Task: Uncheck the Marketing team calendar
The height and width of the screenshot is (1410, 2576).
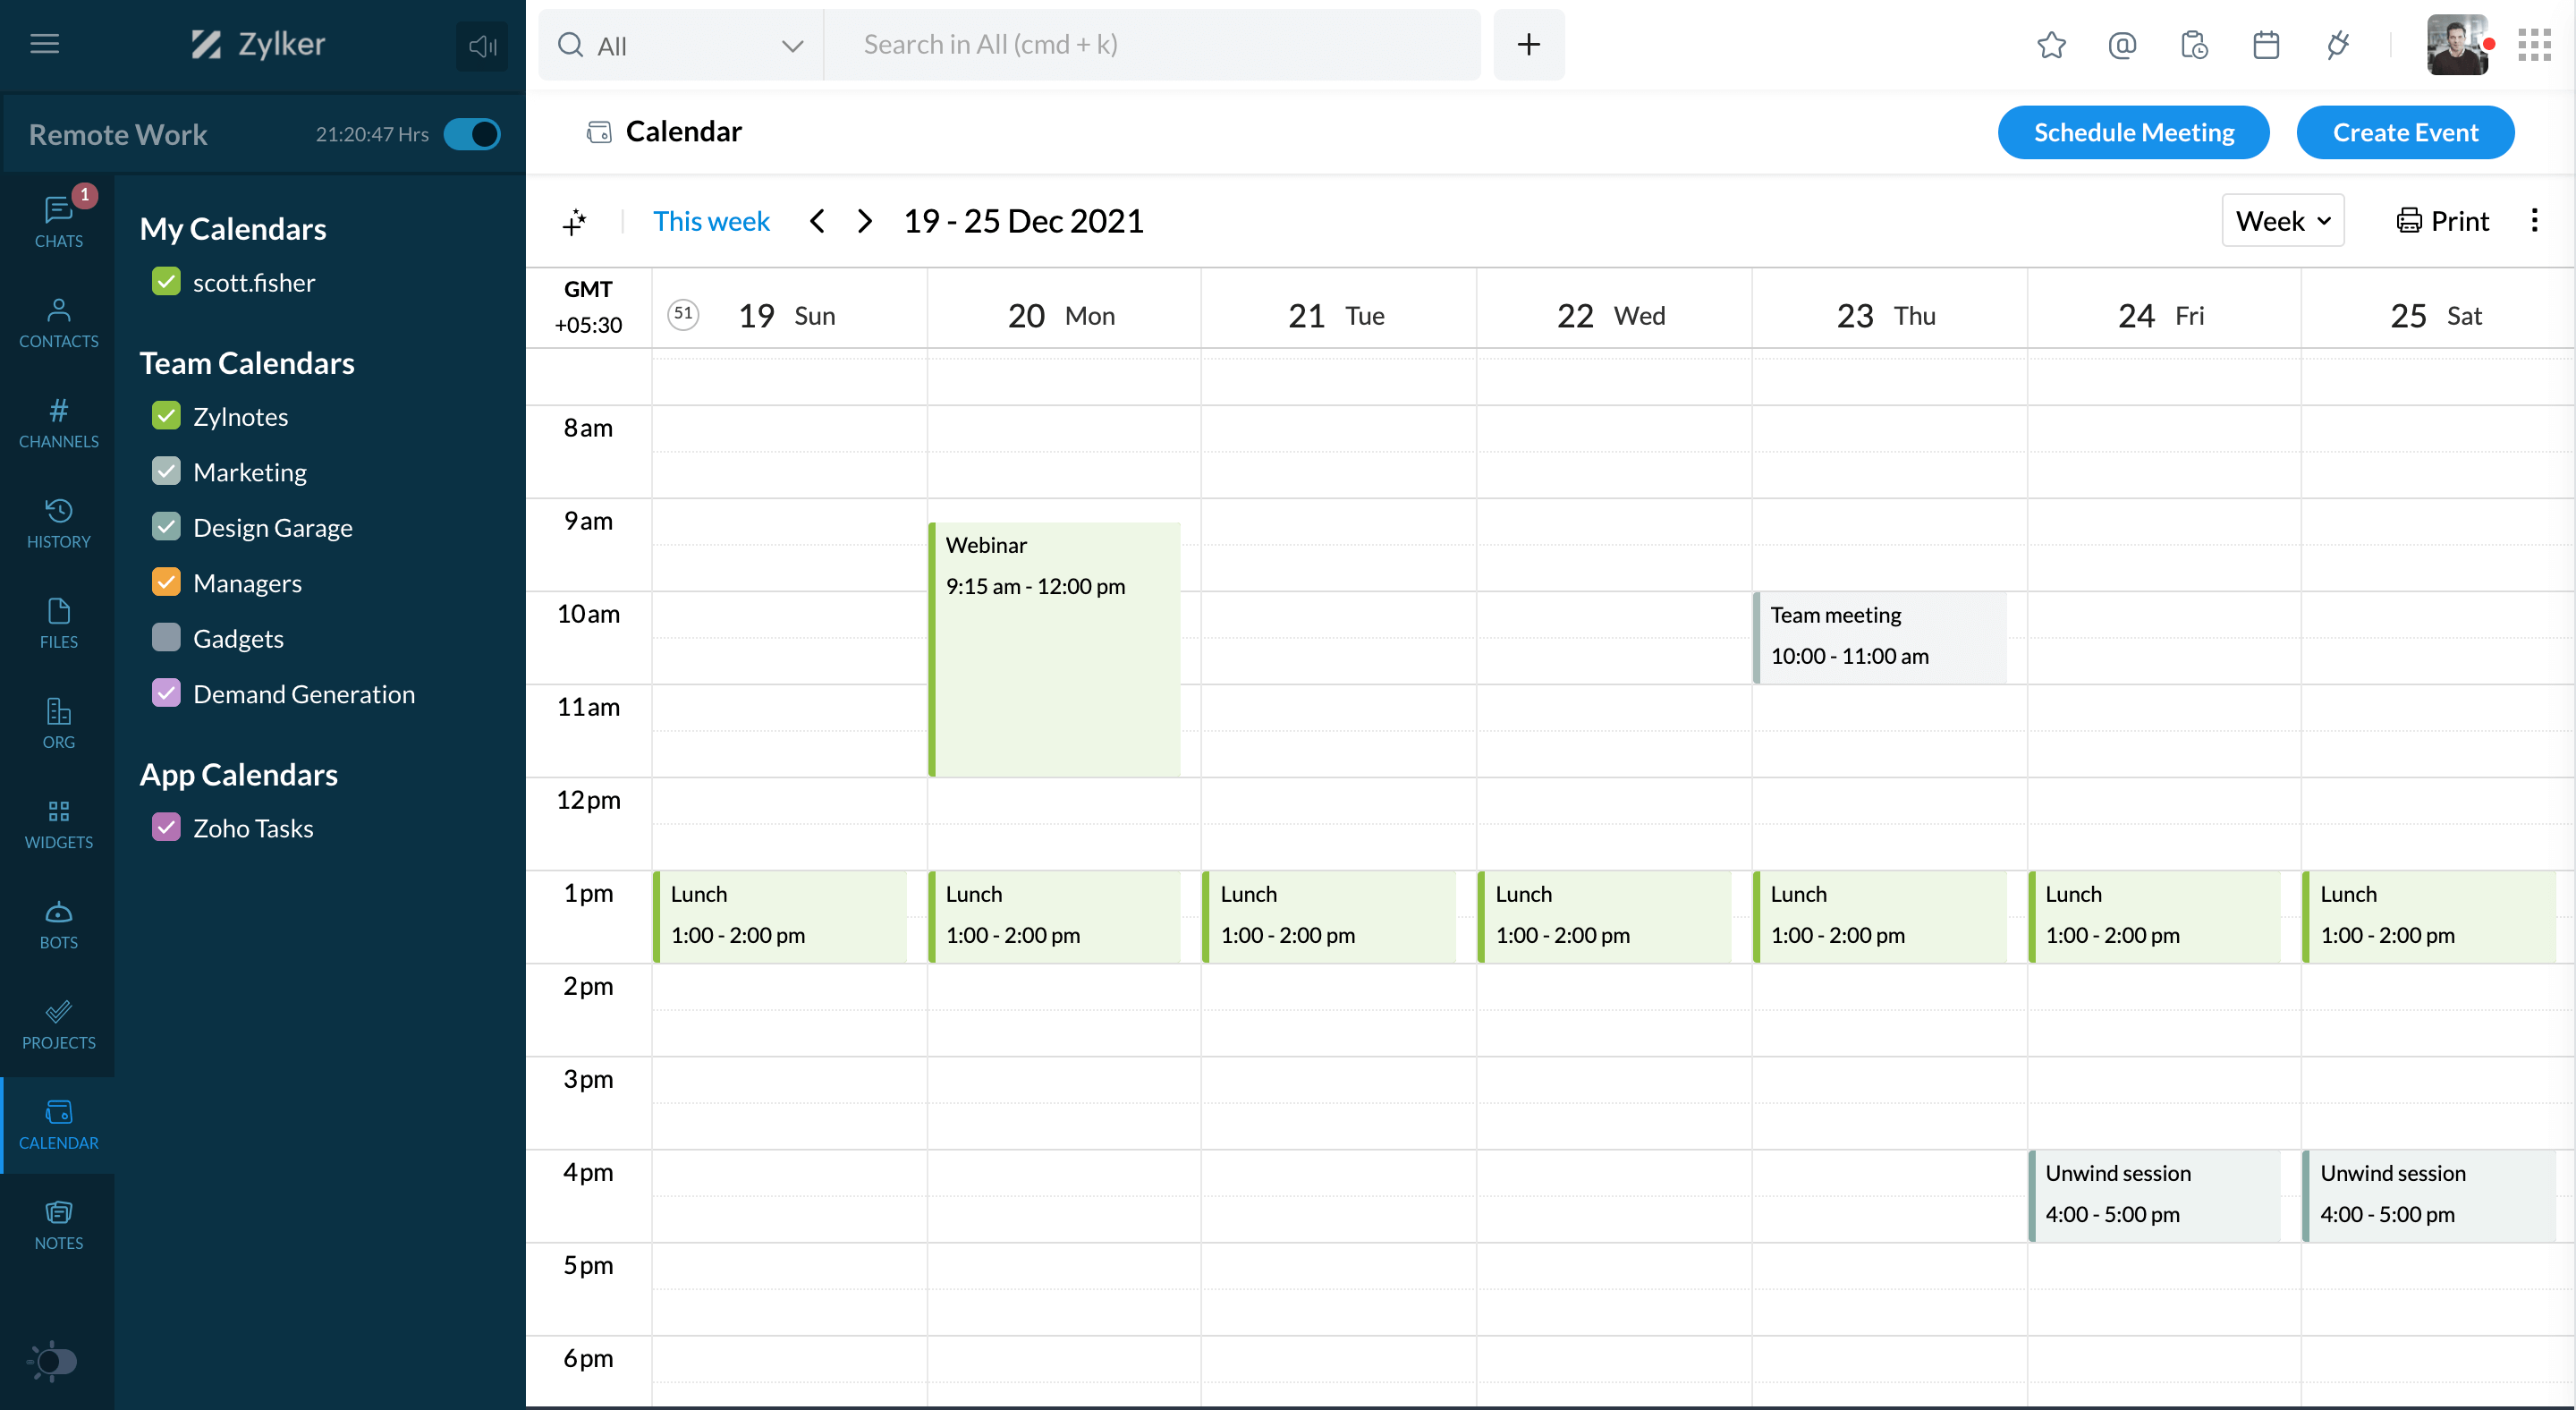Action: click(166, 470)
